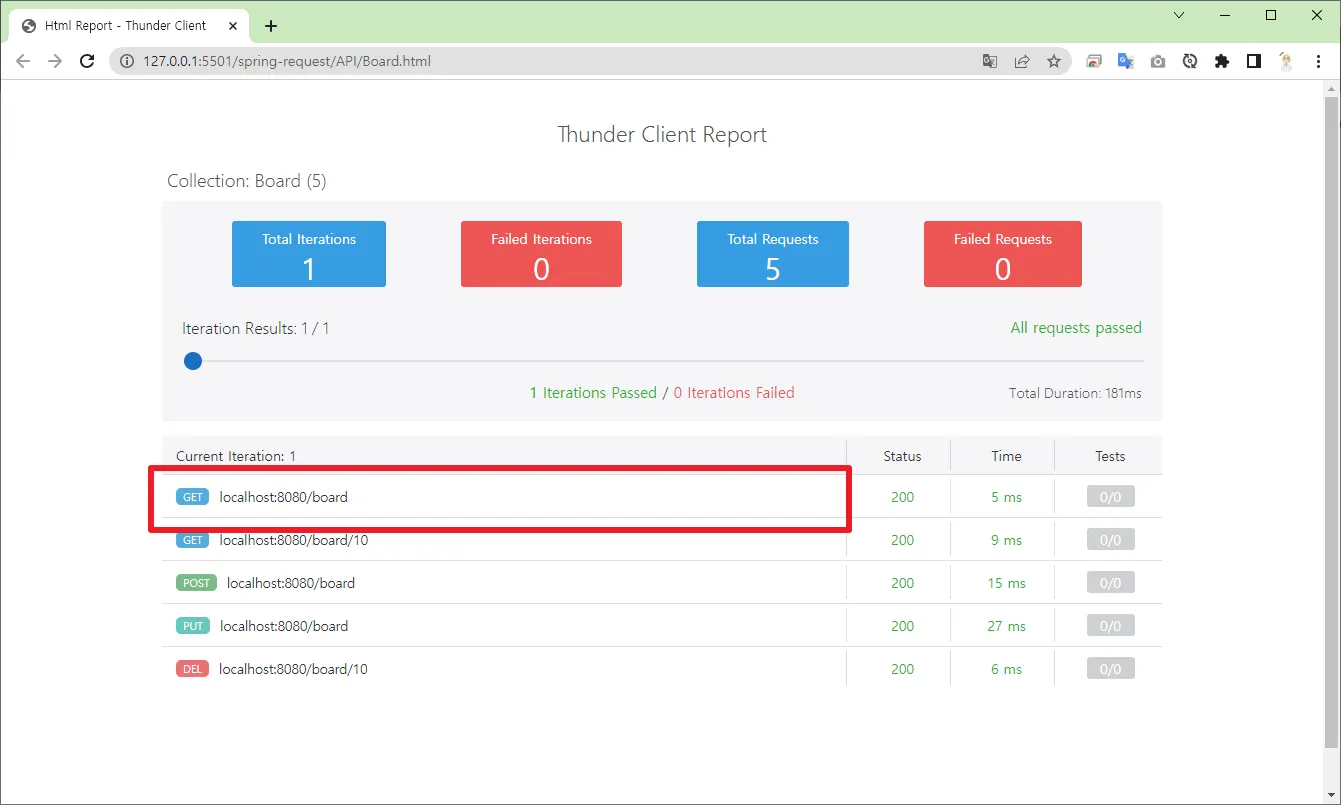
Task: Click the Failed Requests card
Action: (1003, 254)
